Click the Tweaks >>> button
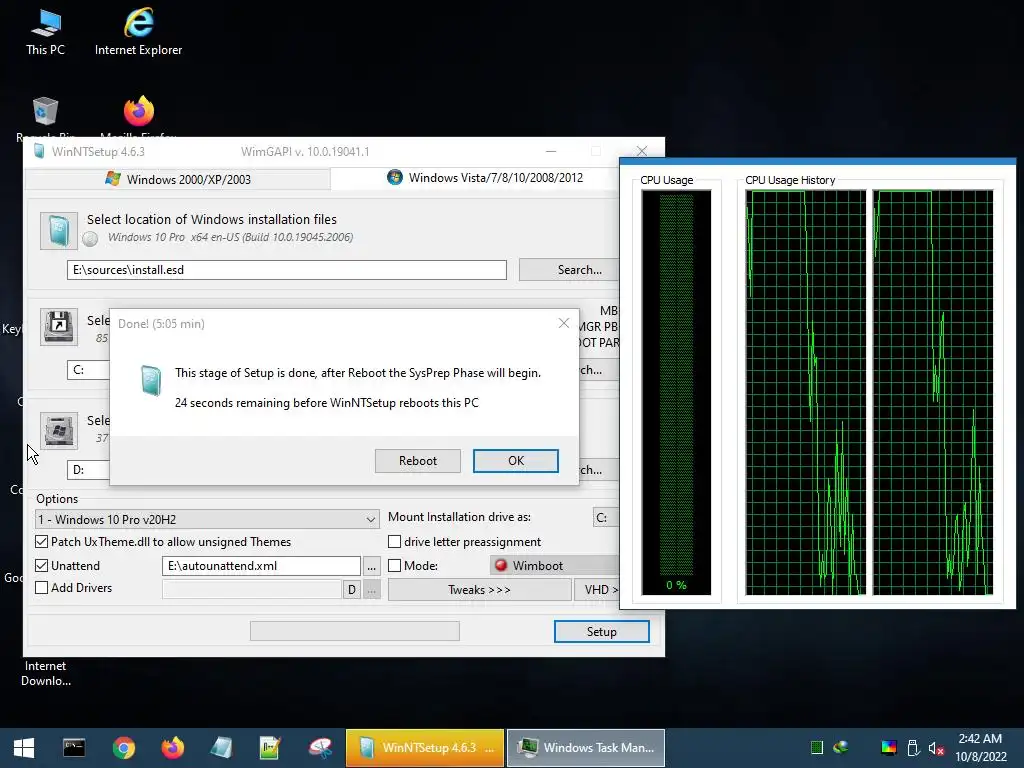 tap(479, 590)
